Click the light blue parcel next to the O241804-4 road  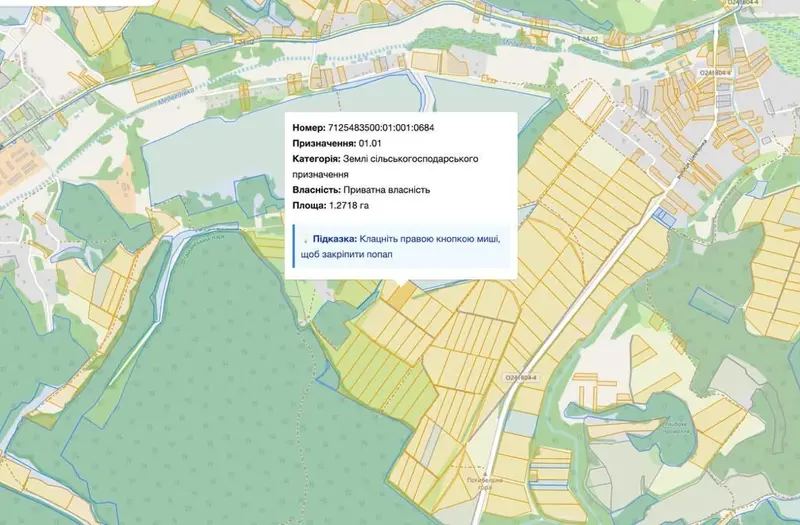[x=519, y=422]
